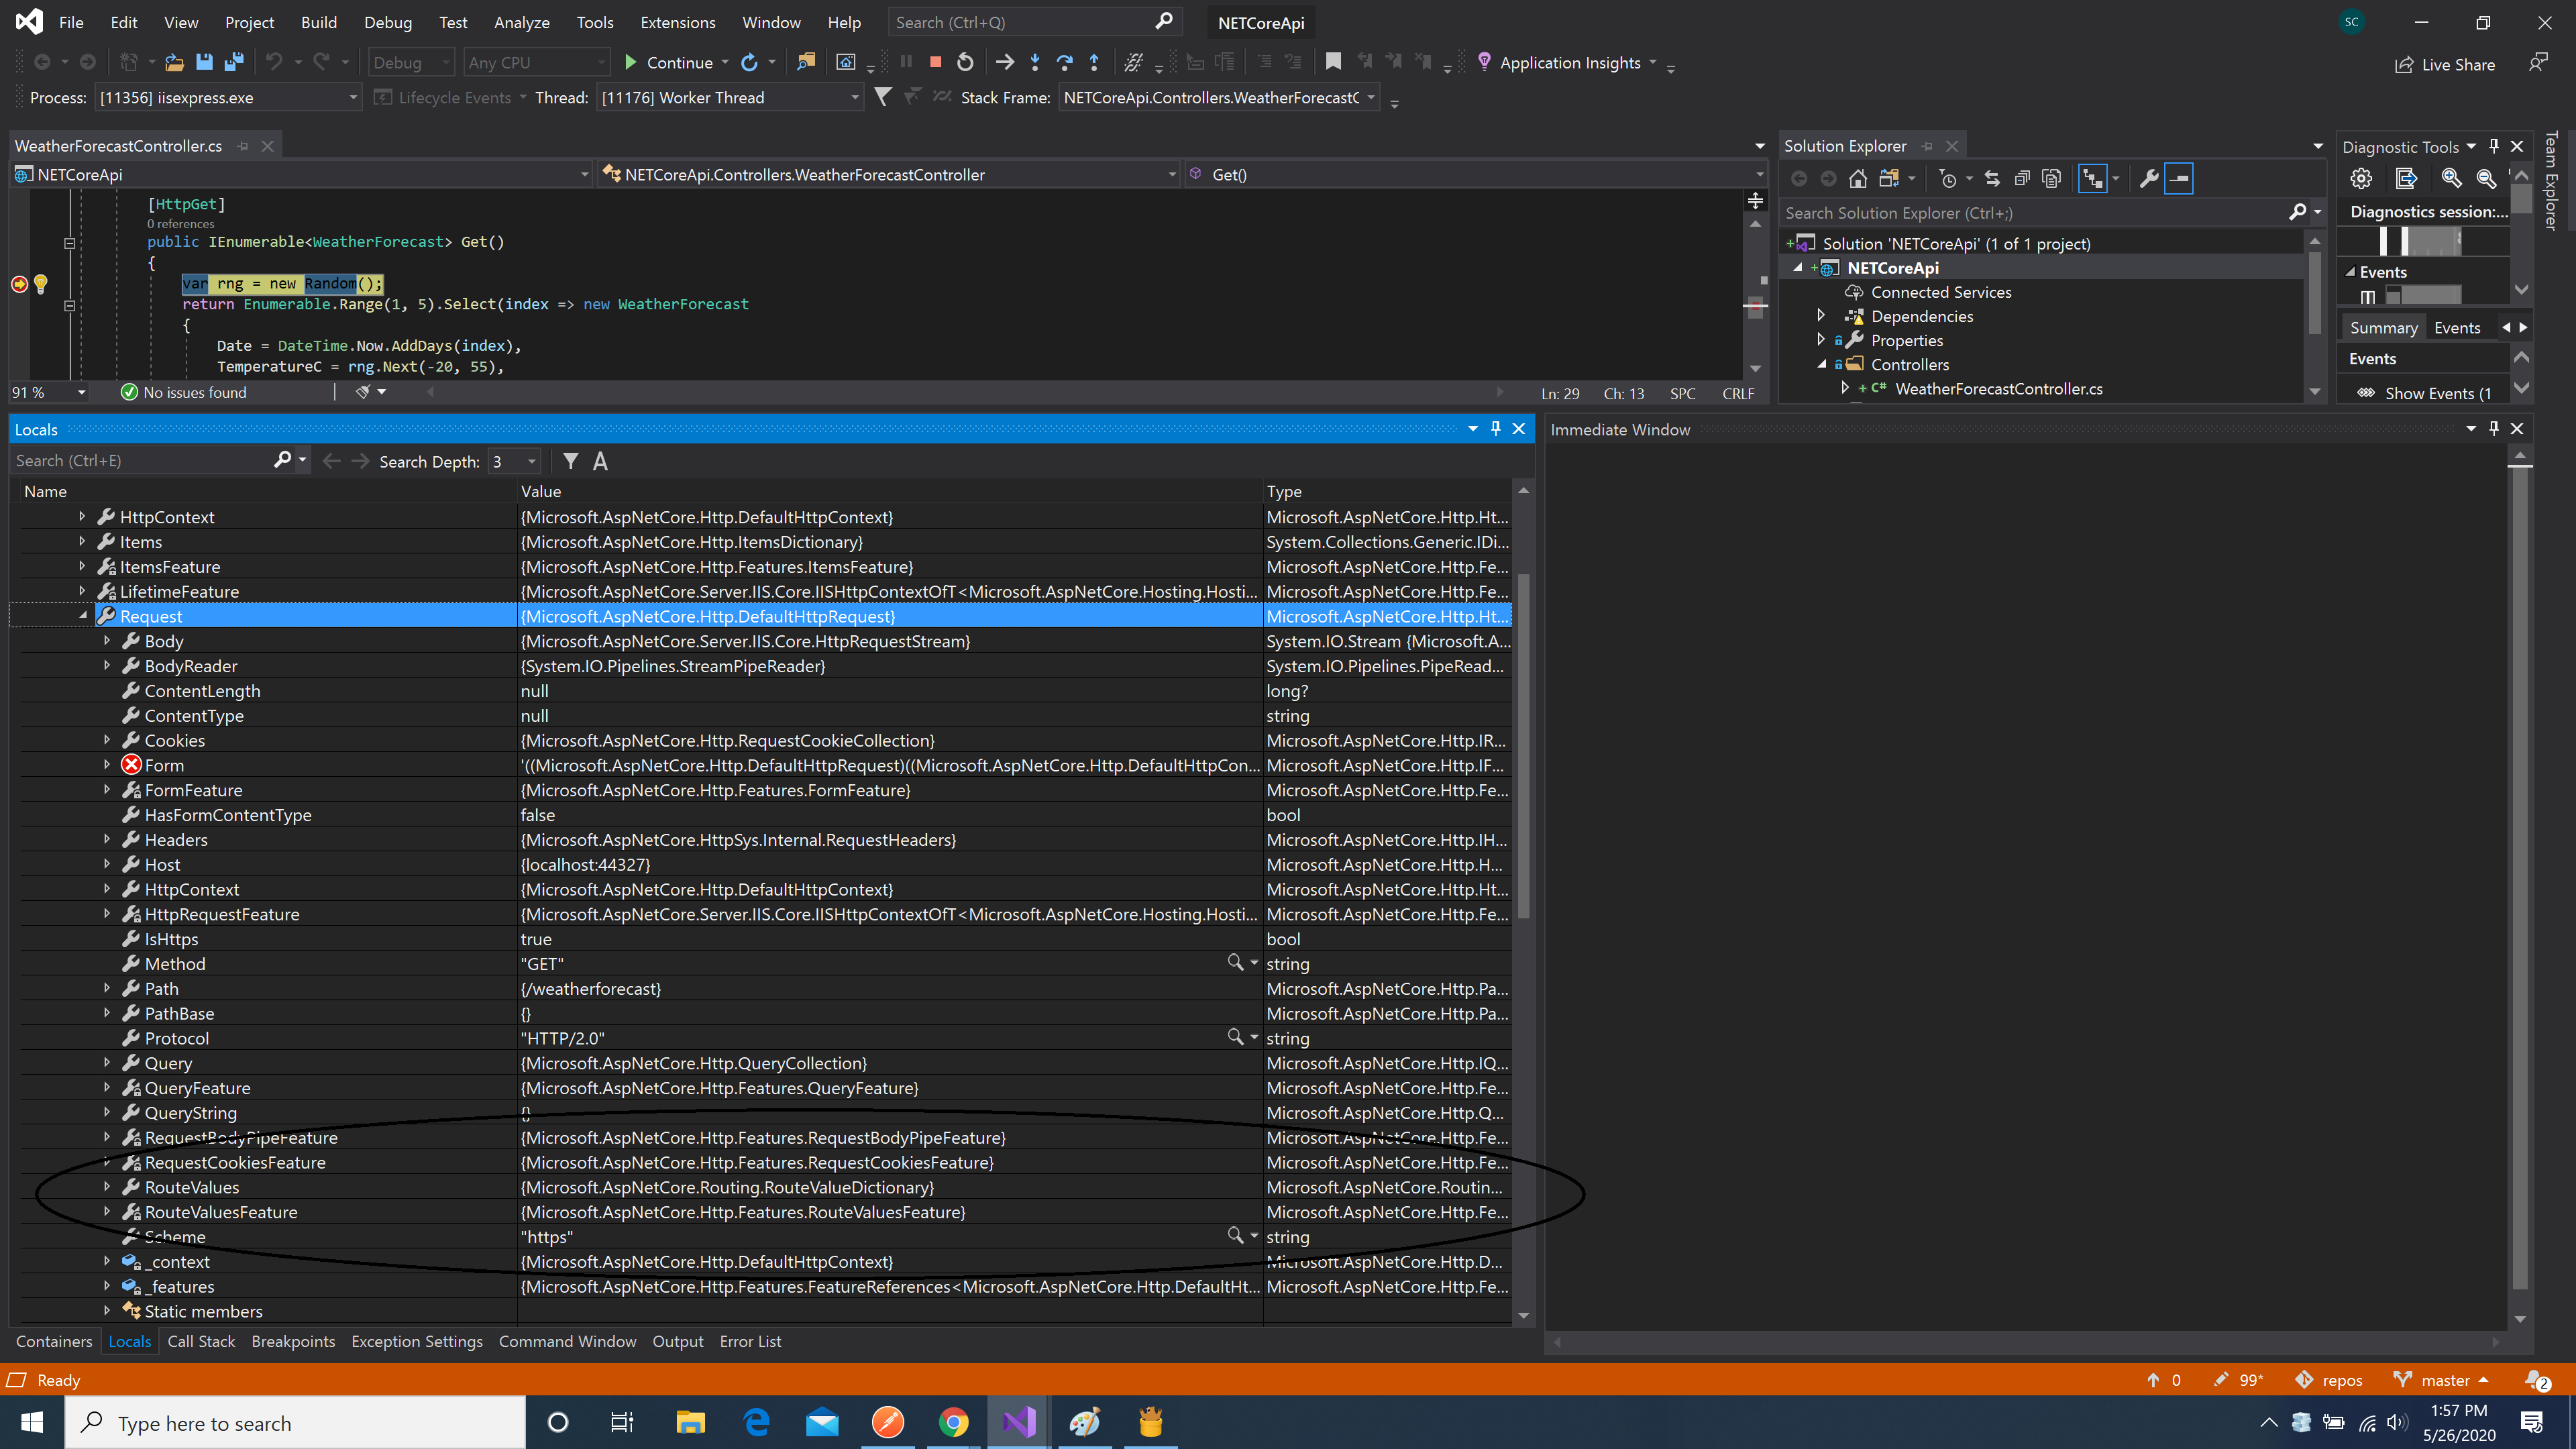
Task: Click the Diagnostic Tools settings gear icon
Action: [x=2361, y=178]
